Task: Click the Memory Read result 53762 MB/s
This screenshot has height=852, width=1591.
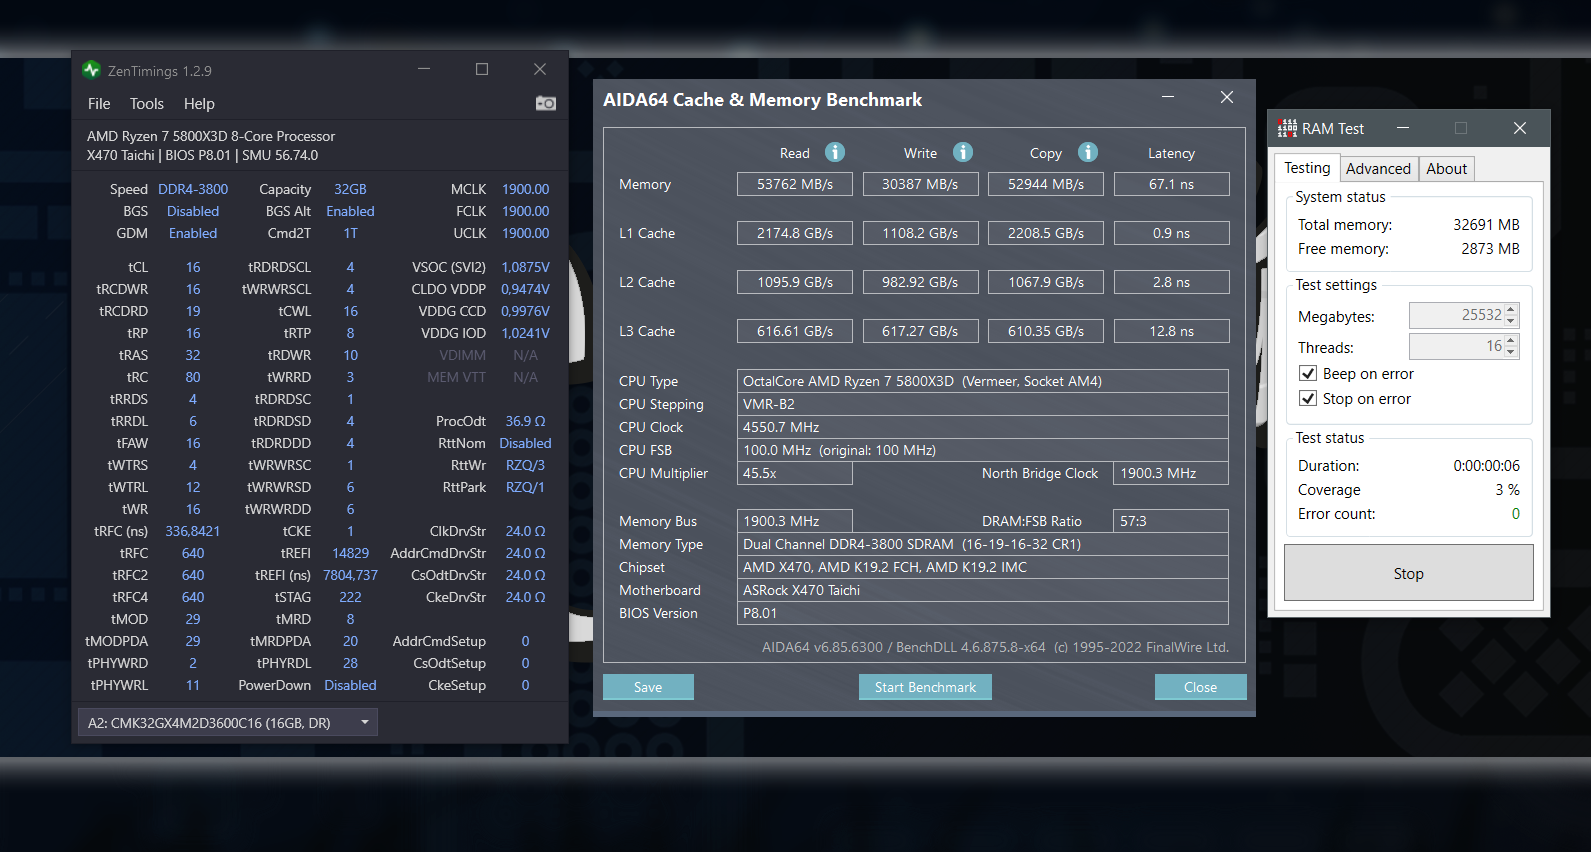Action: coord(795,184)
